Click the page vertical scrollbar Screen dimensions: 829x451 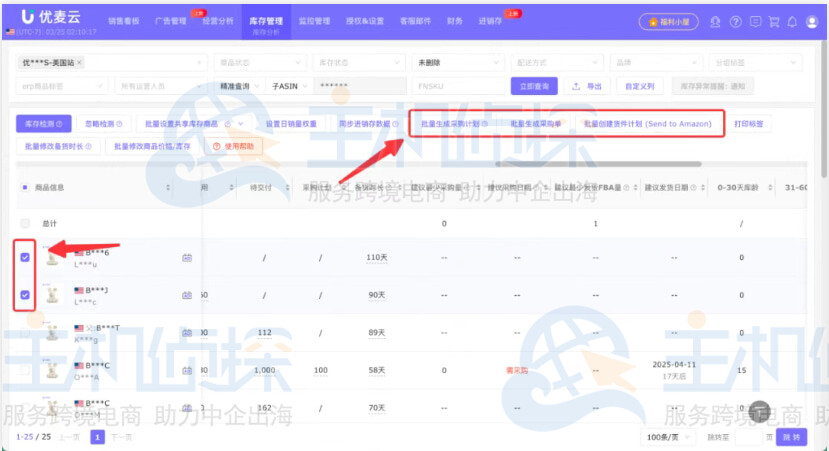click(824, 111)
